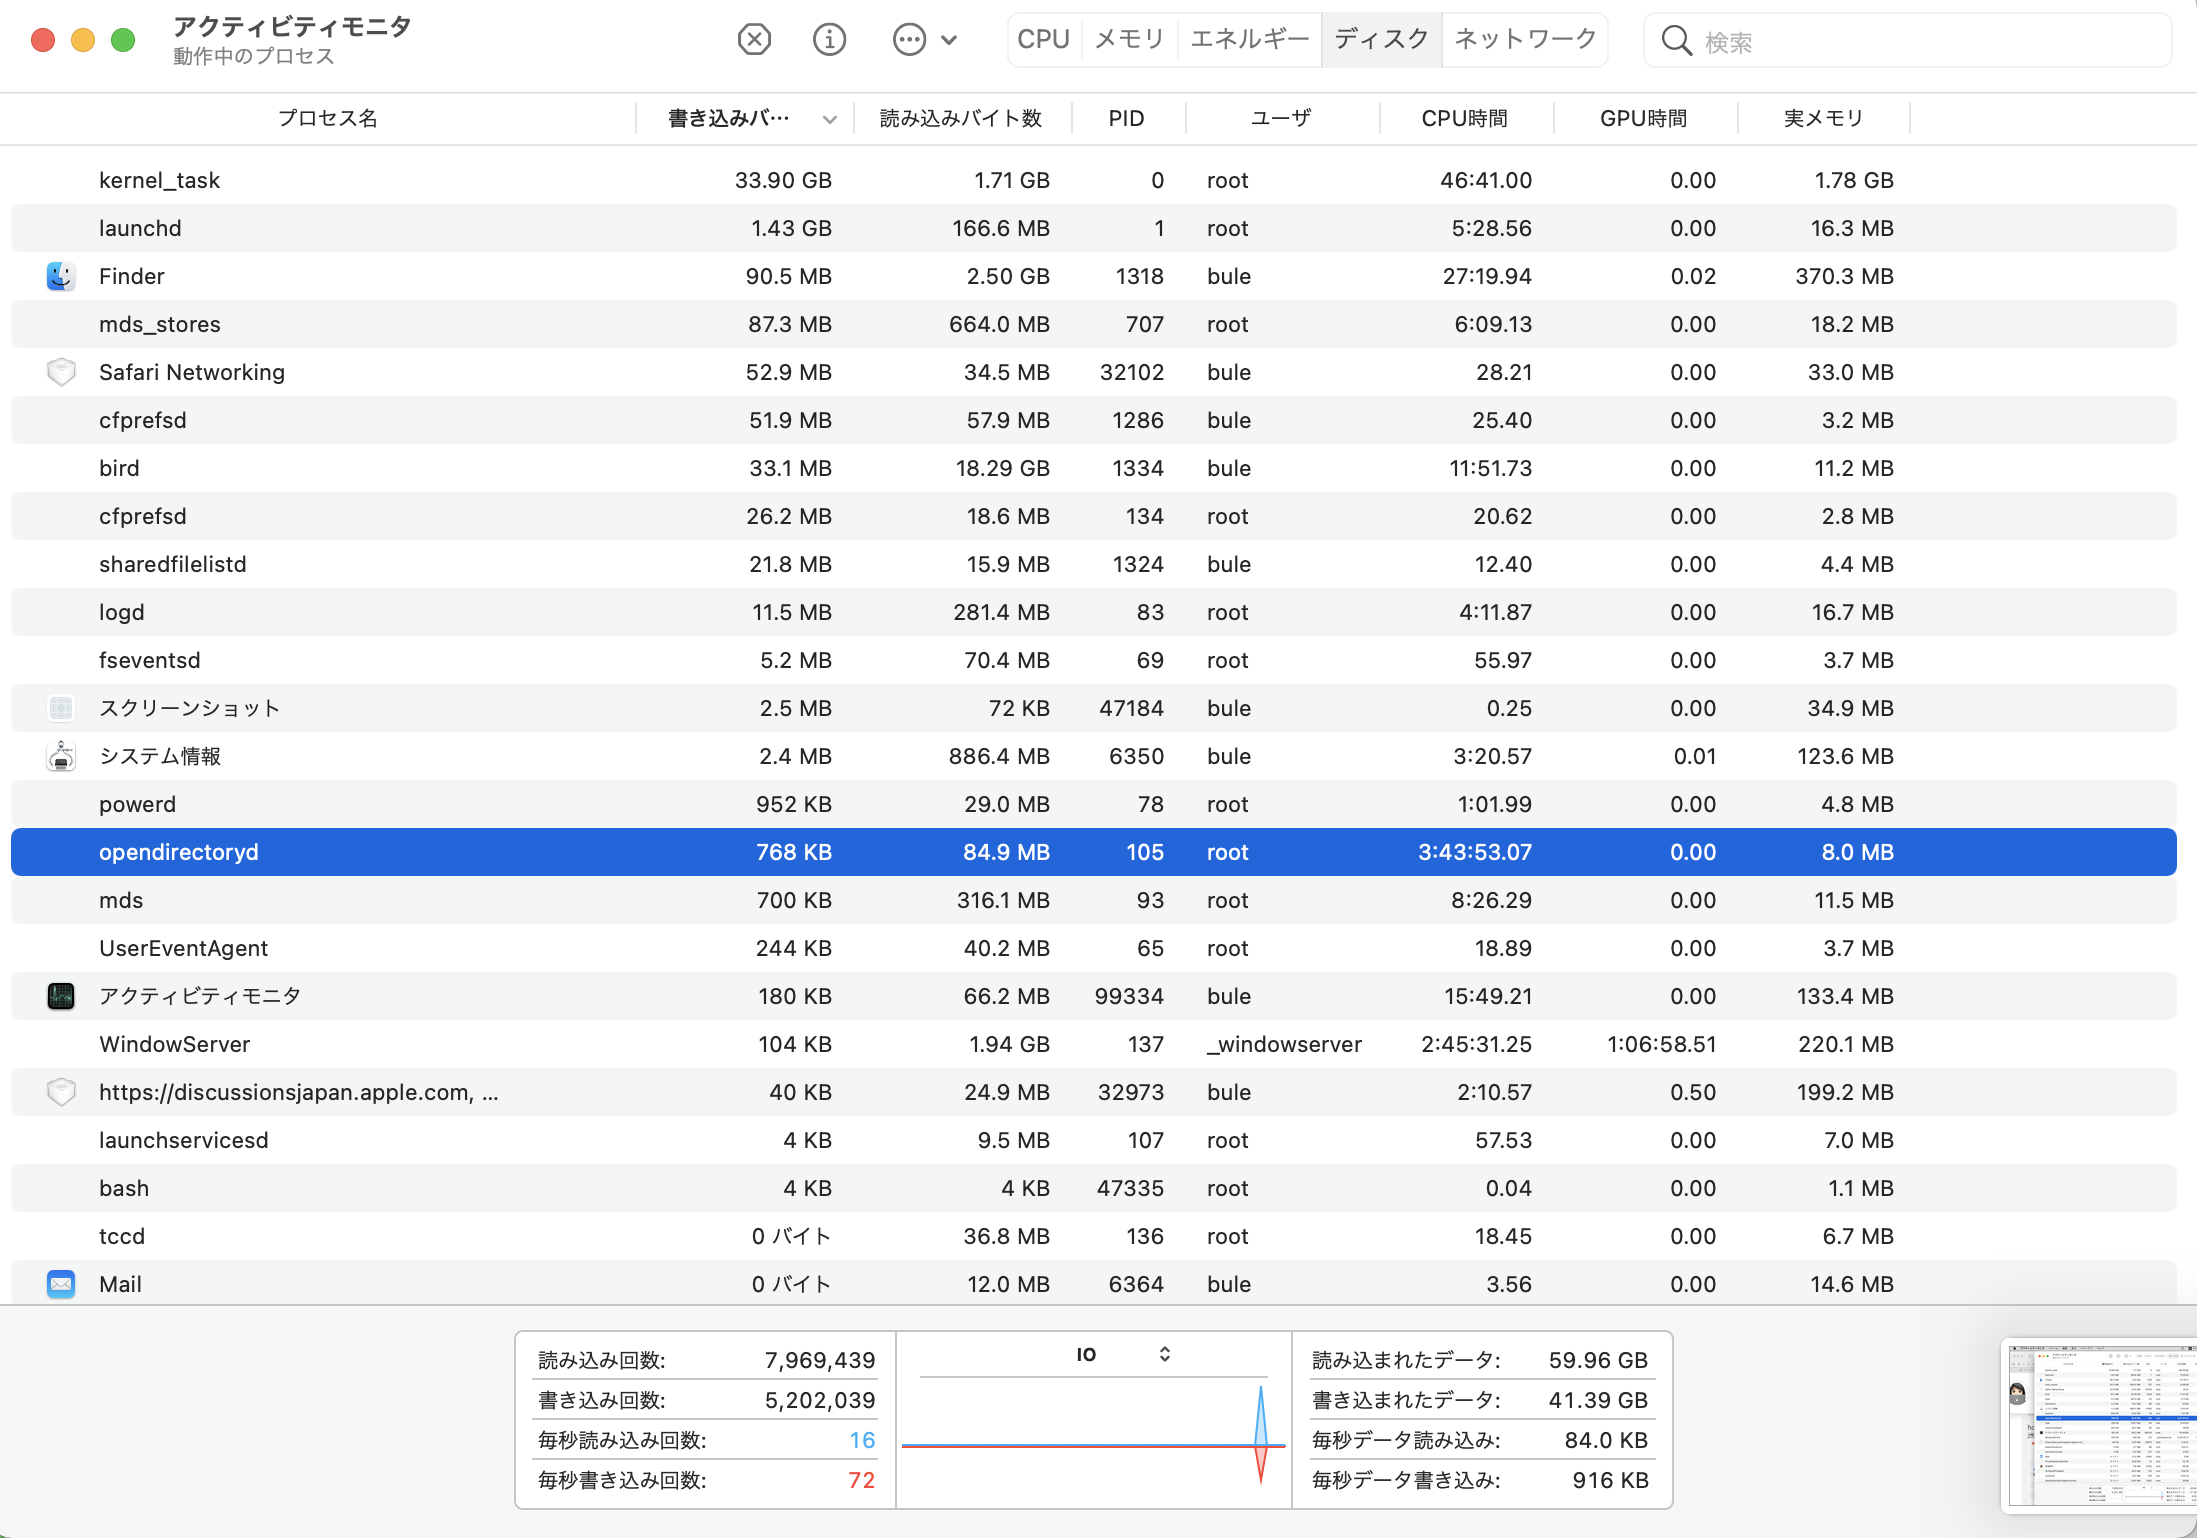Open the screenshot preview thumbnail
The image size is (2197, 1538).
coord(2100,1424)
